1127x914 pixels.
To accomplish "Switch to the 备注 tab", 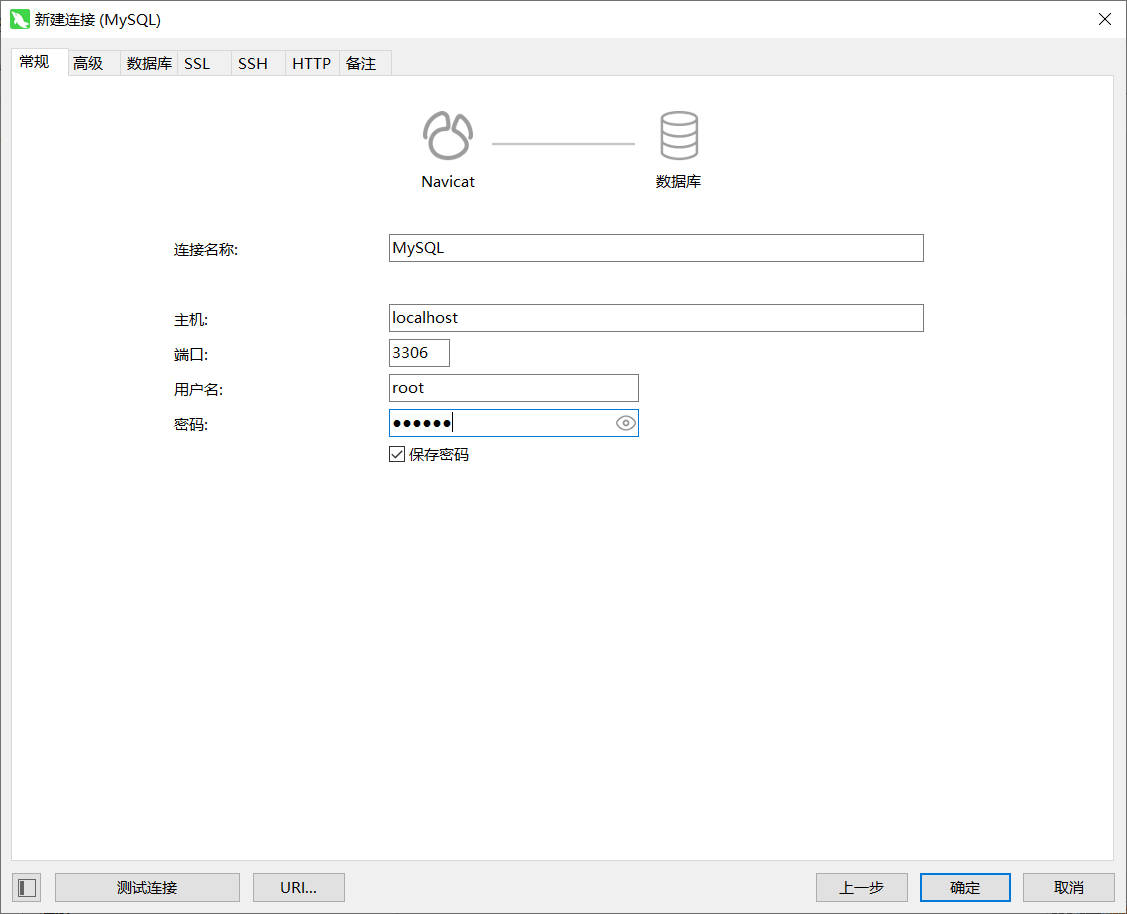I will coord(361,63).
